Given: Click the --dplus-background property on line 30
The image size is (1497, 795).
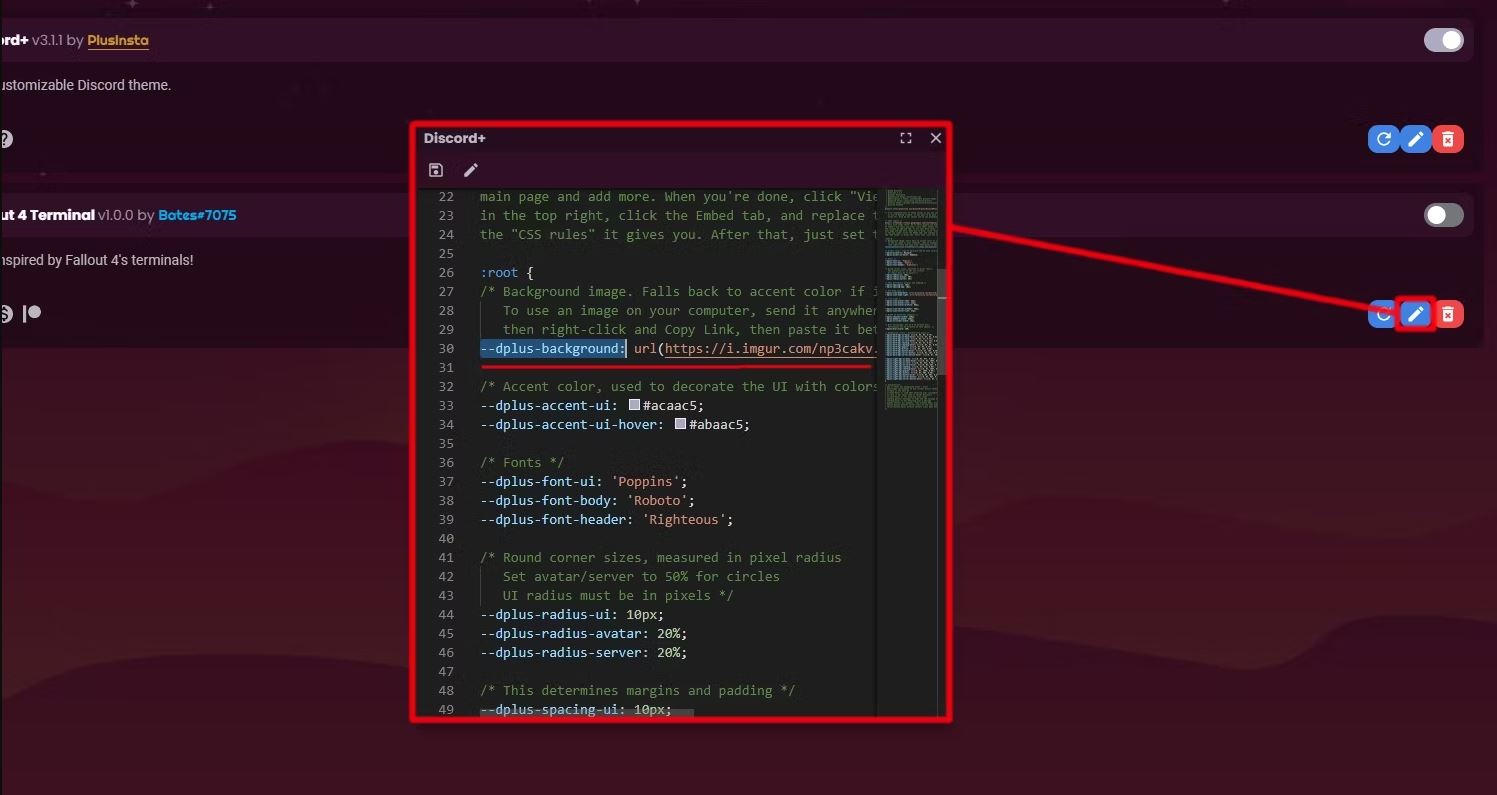Looking at the screenshot, I should click(x=553, y=349).
